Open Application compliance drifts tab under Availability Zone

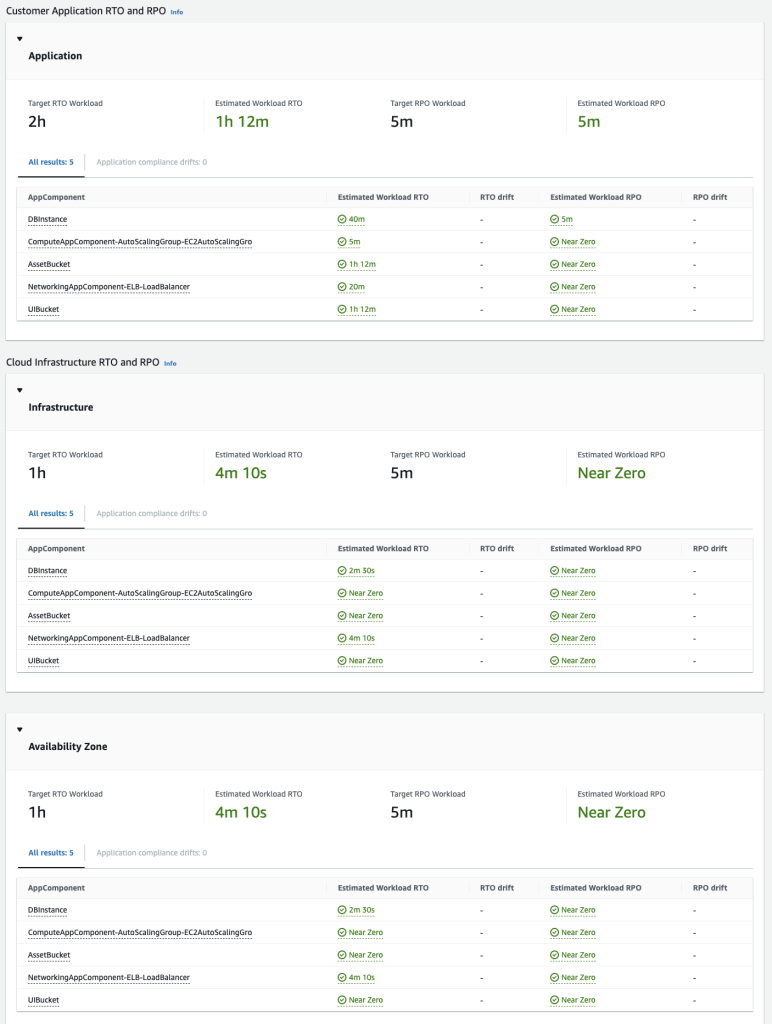point(152,853)
